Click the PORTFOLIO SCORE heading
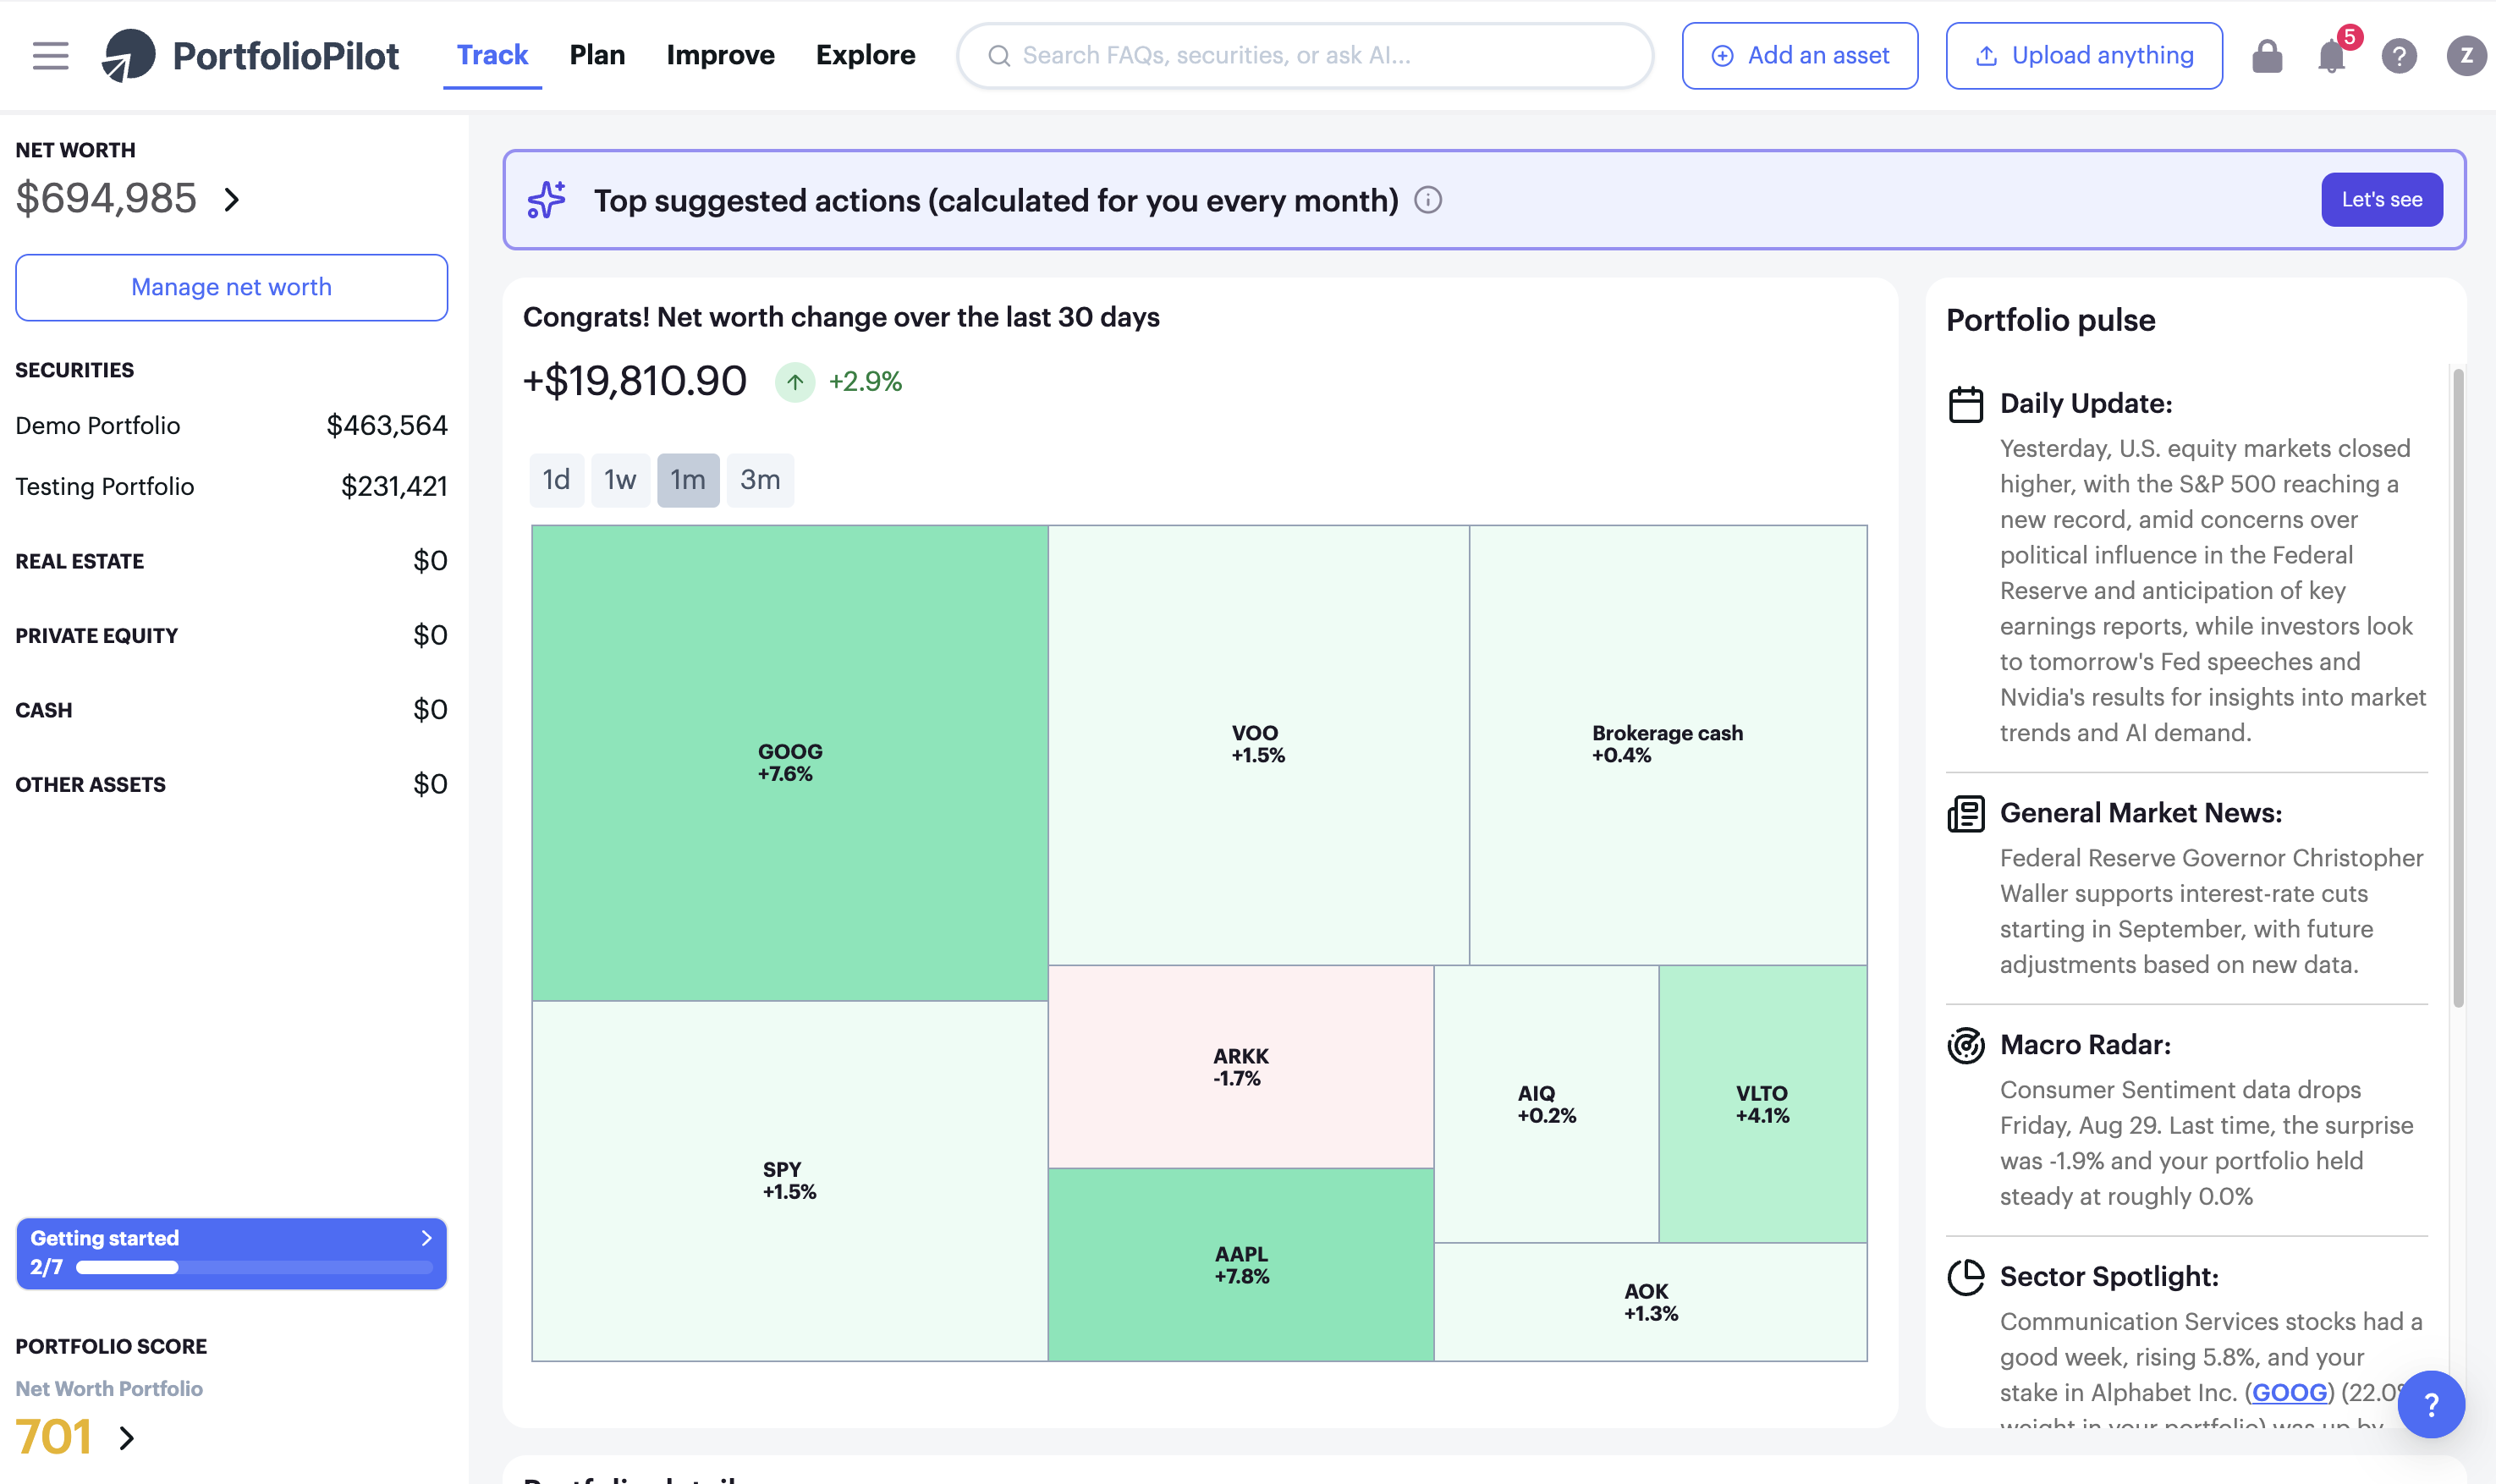2496x1484 pixels. click(111, 1347)
